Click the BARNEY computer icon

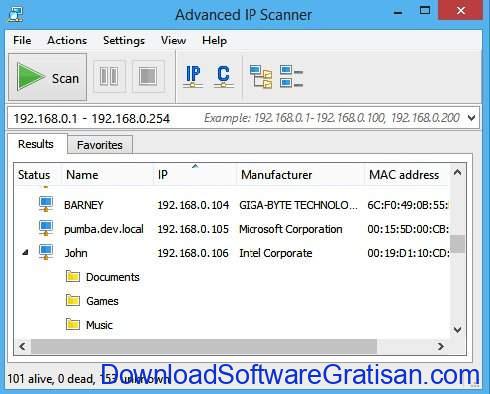[46, 204]
